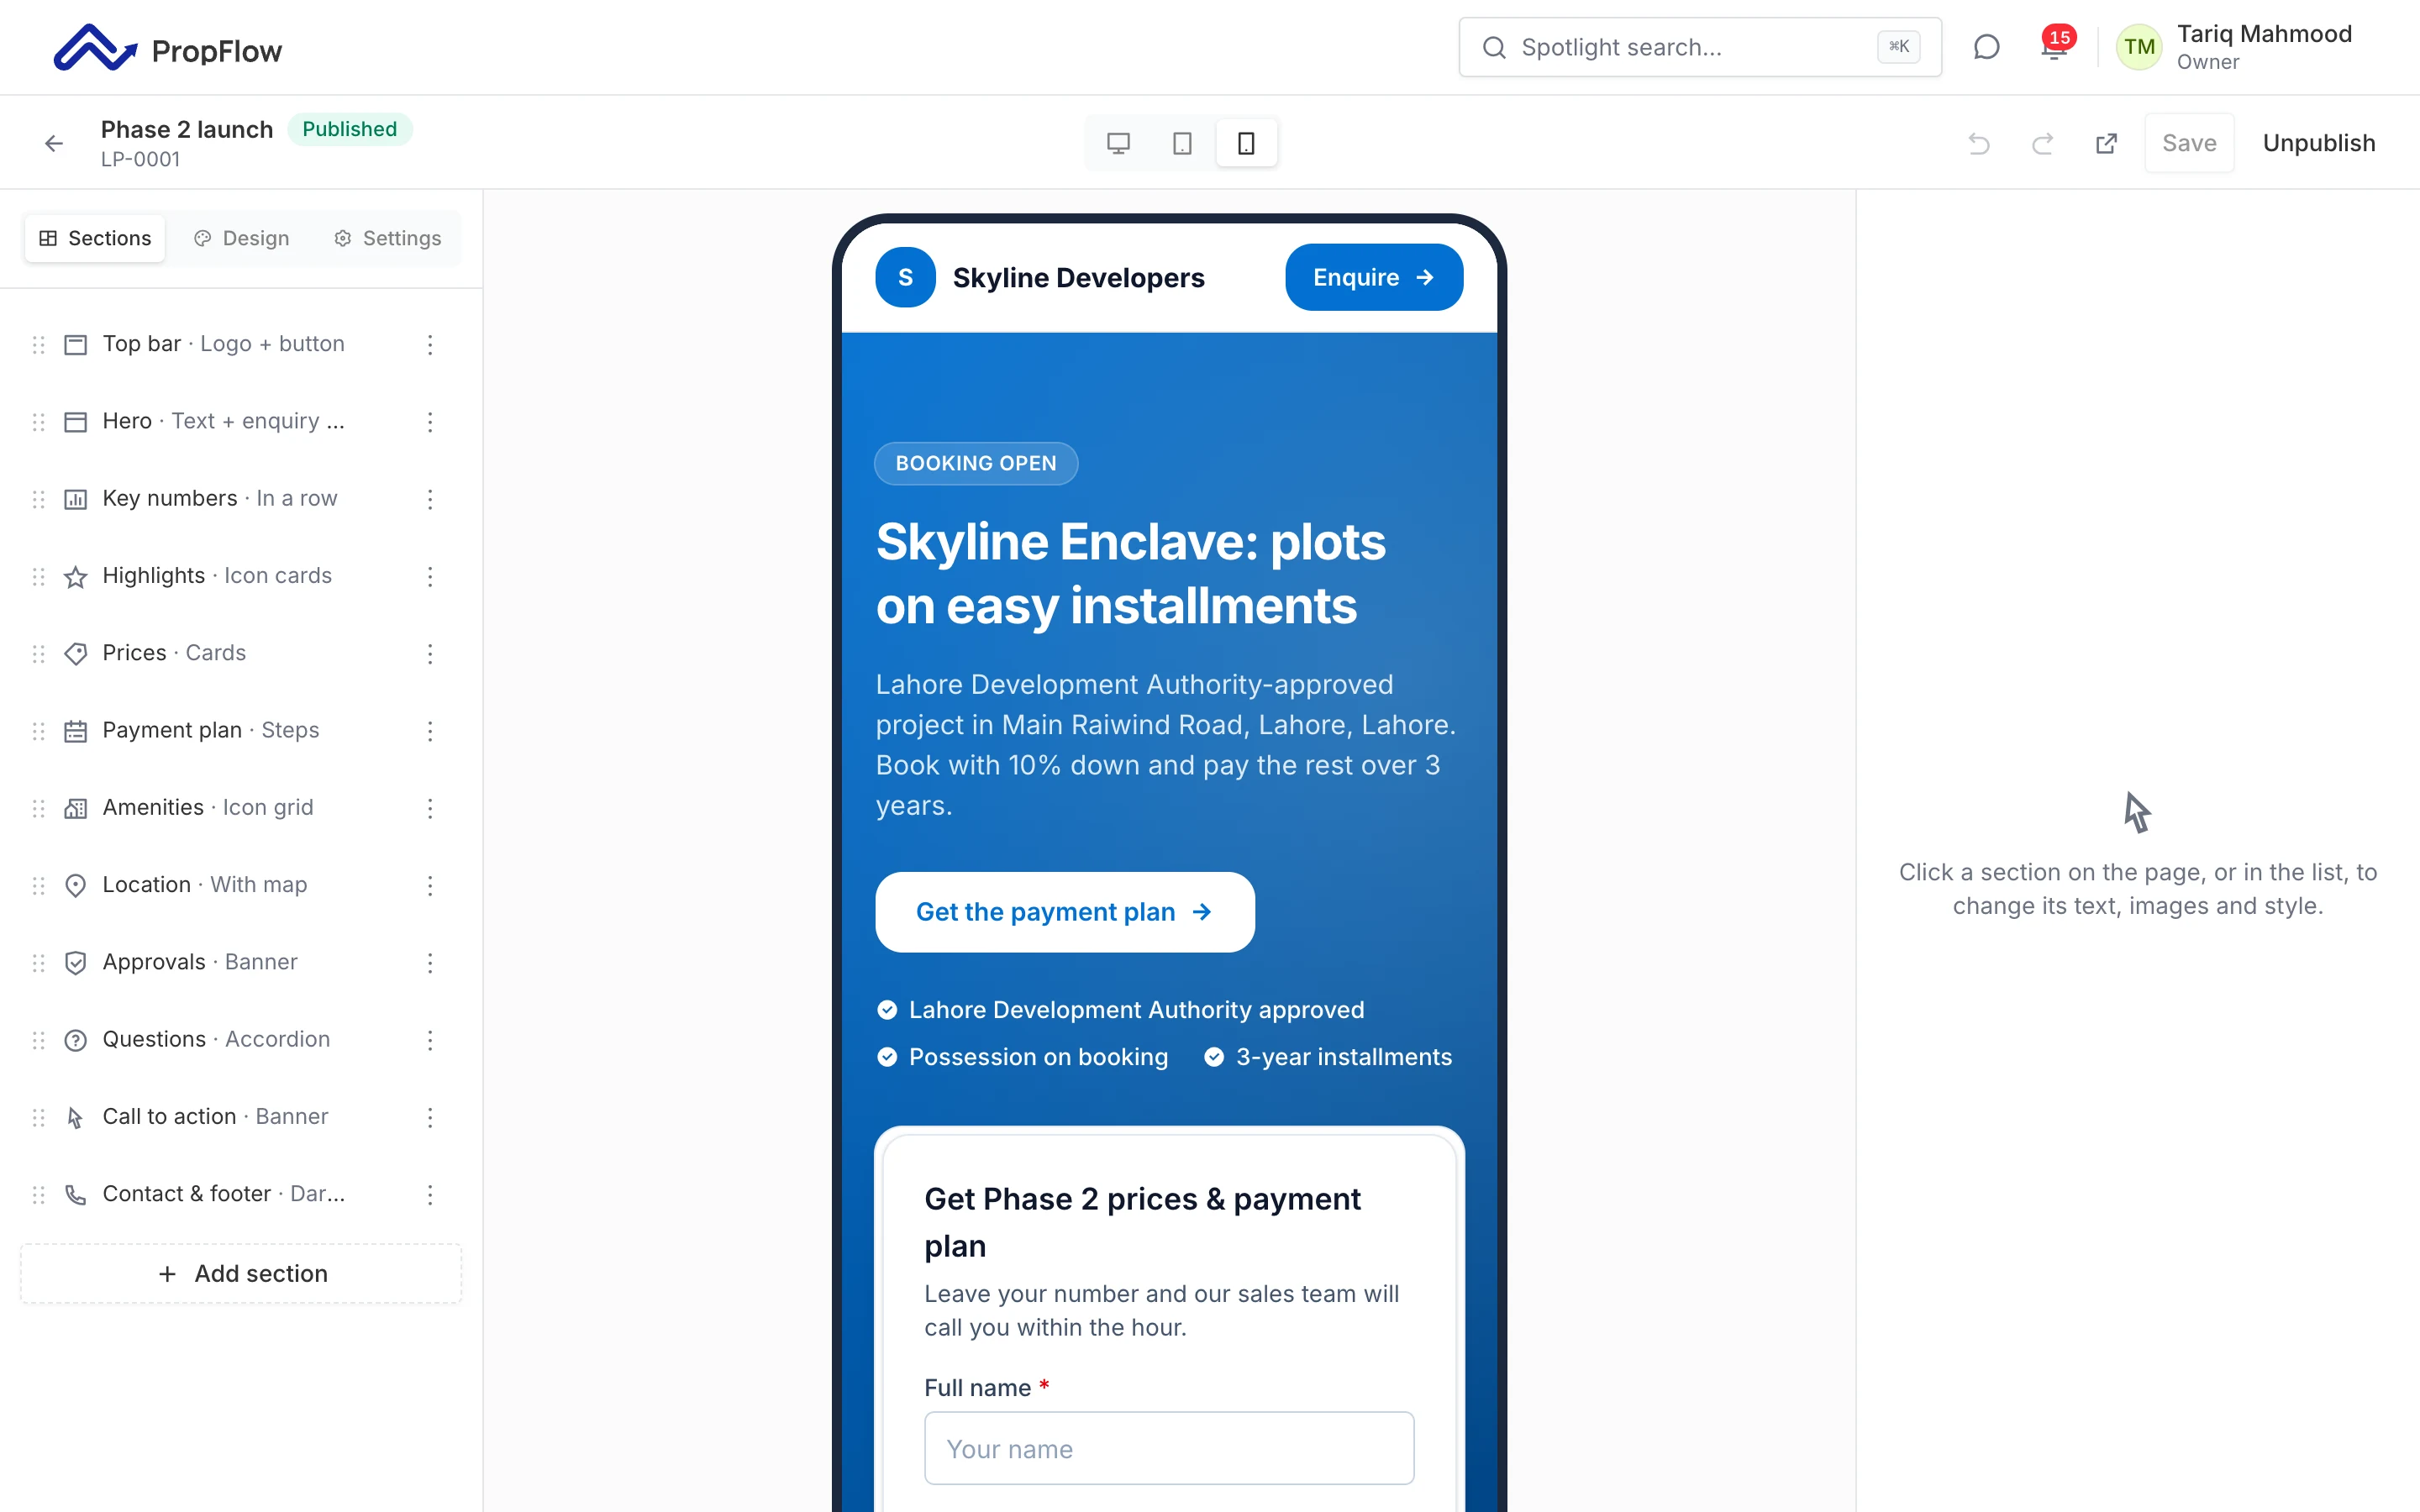This screenshot has width=2420, height=1512.
Task: Switch to desktop preview icon
Action: [x=1118, y=143]
